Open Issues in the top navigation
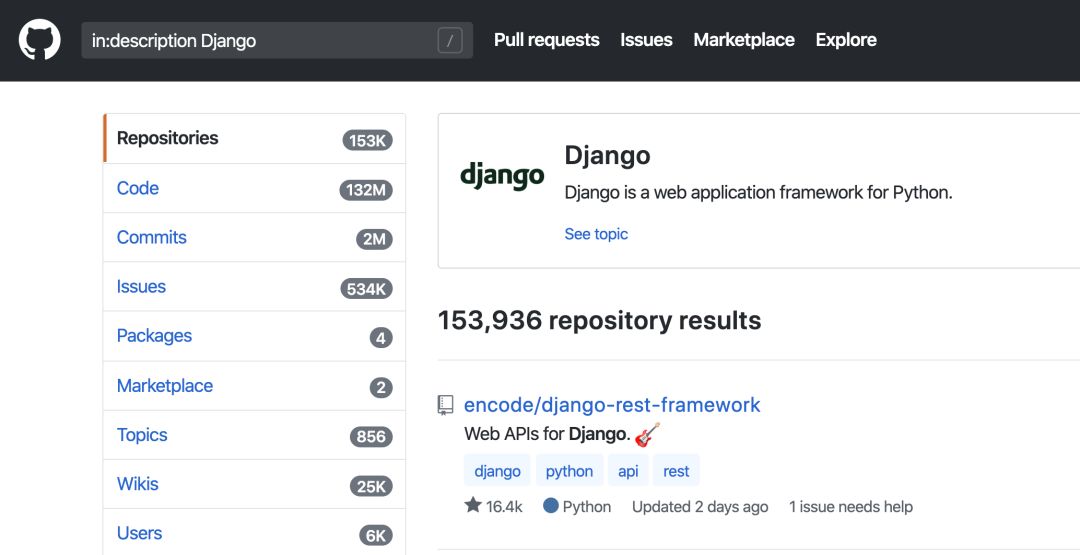 point(646,40)
